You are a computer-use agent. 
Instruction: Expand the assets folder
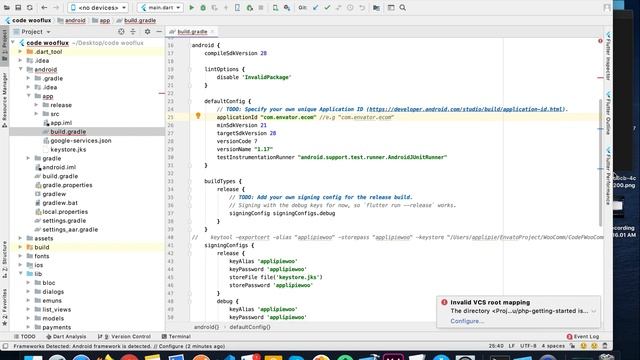click(20, 238)
